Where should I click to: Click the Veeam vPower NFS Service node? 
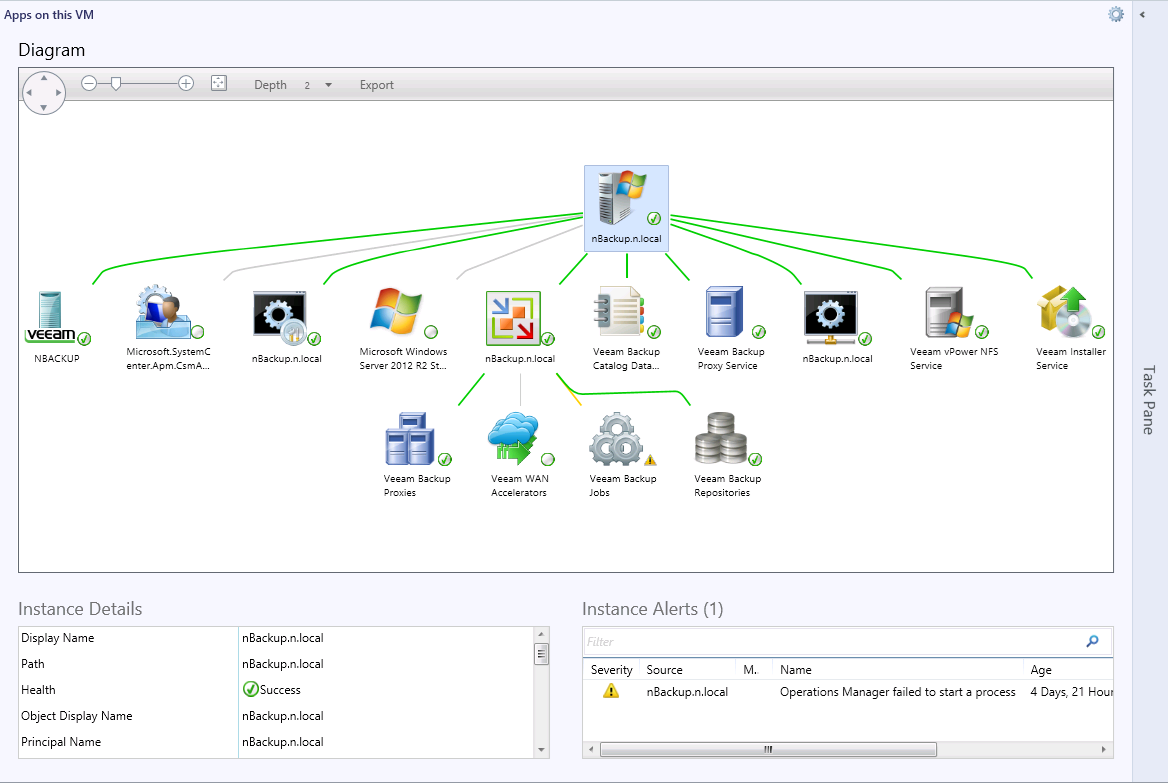(954, 328)
